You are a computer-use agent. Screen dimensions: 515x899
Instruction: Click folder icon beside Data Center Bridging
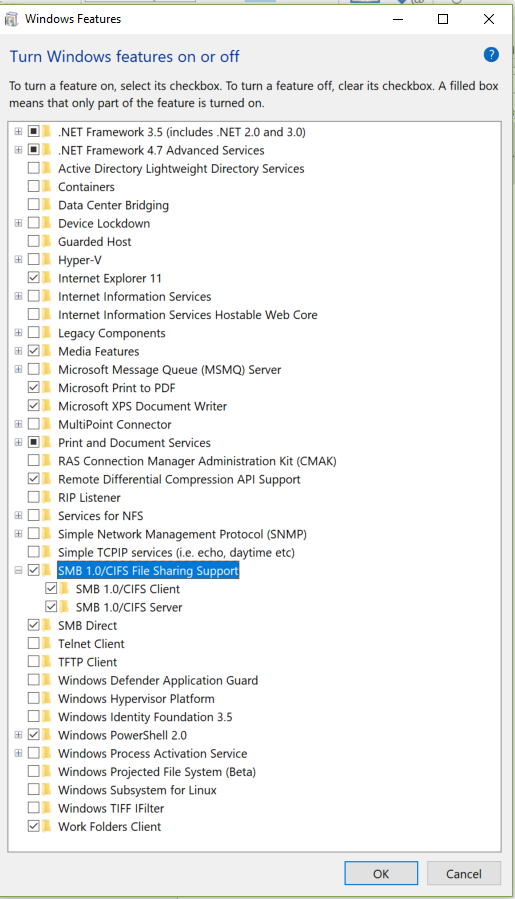tap(46, 205)
